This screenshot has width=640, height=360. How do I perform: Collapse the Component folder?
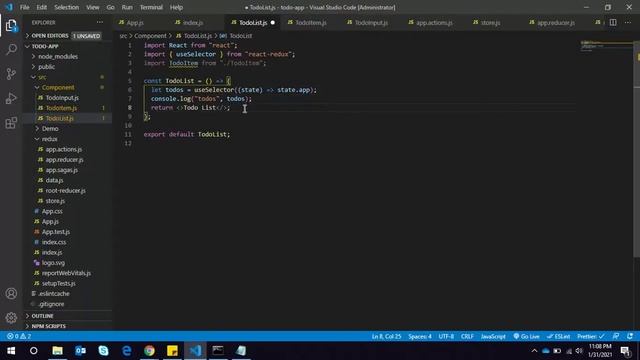pyautogui.click(x=58, y=87)
